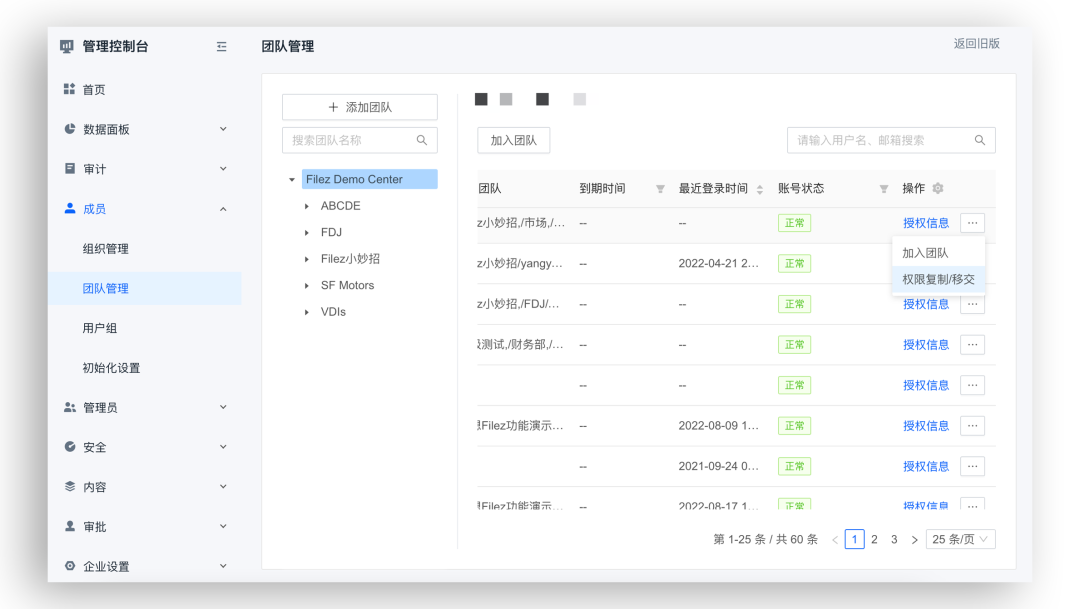
Task: Expand the 内容 menu chevron
Action: click(x=223, y=486)
